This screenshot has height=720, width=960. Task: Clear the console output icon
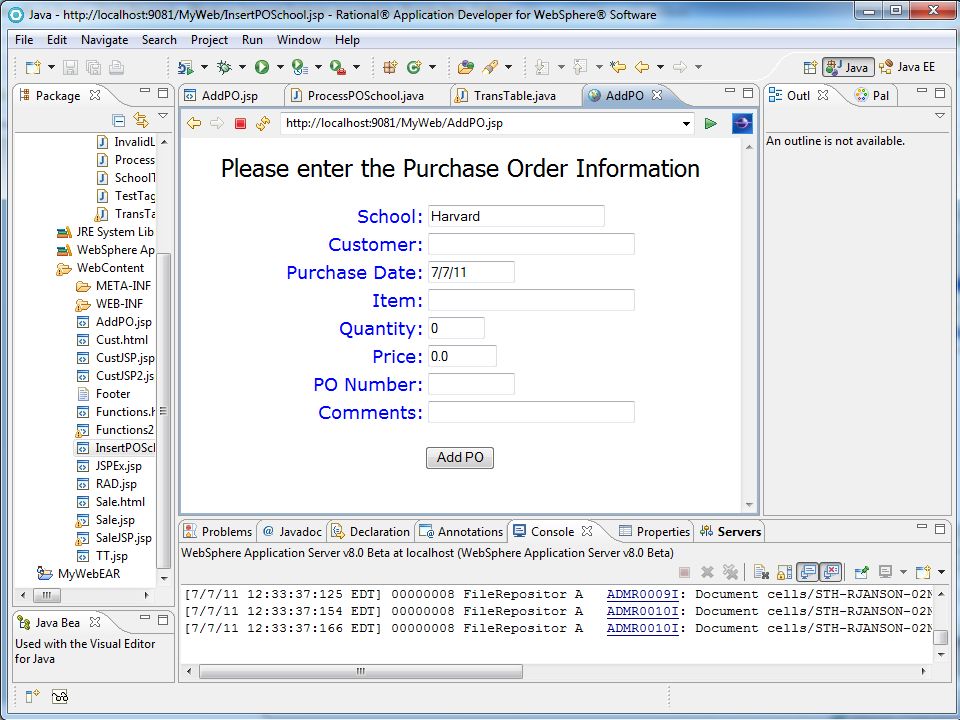(x=761, y=572)
